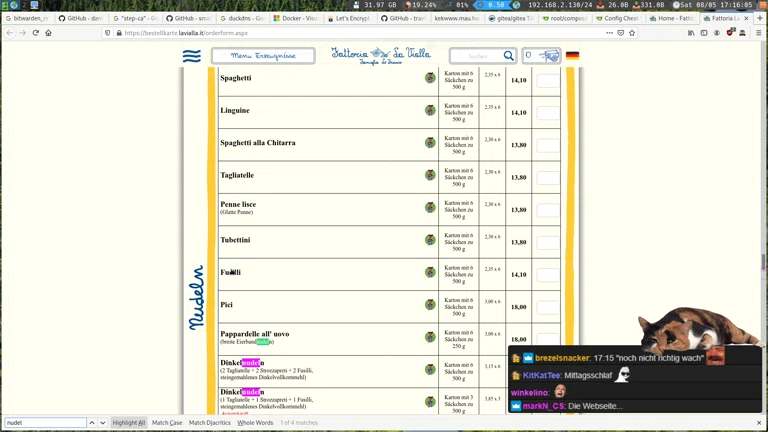Open the hamburger menu on the Fattoria page
This screenshot has width=768, height=432.
point(192,56)
